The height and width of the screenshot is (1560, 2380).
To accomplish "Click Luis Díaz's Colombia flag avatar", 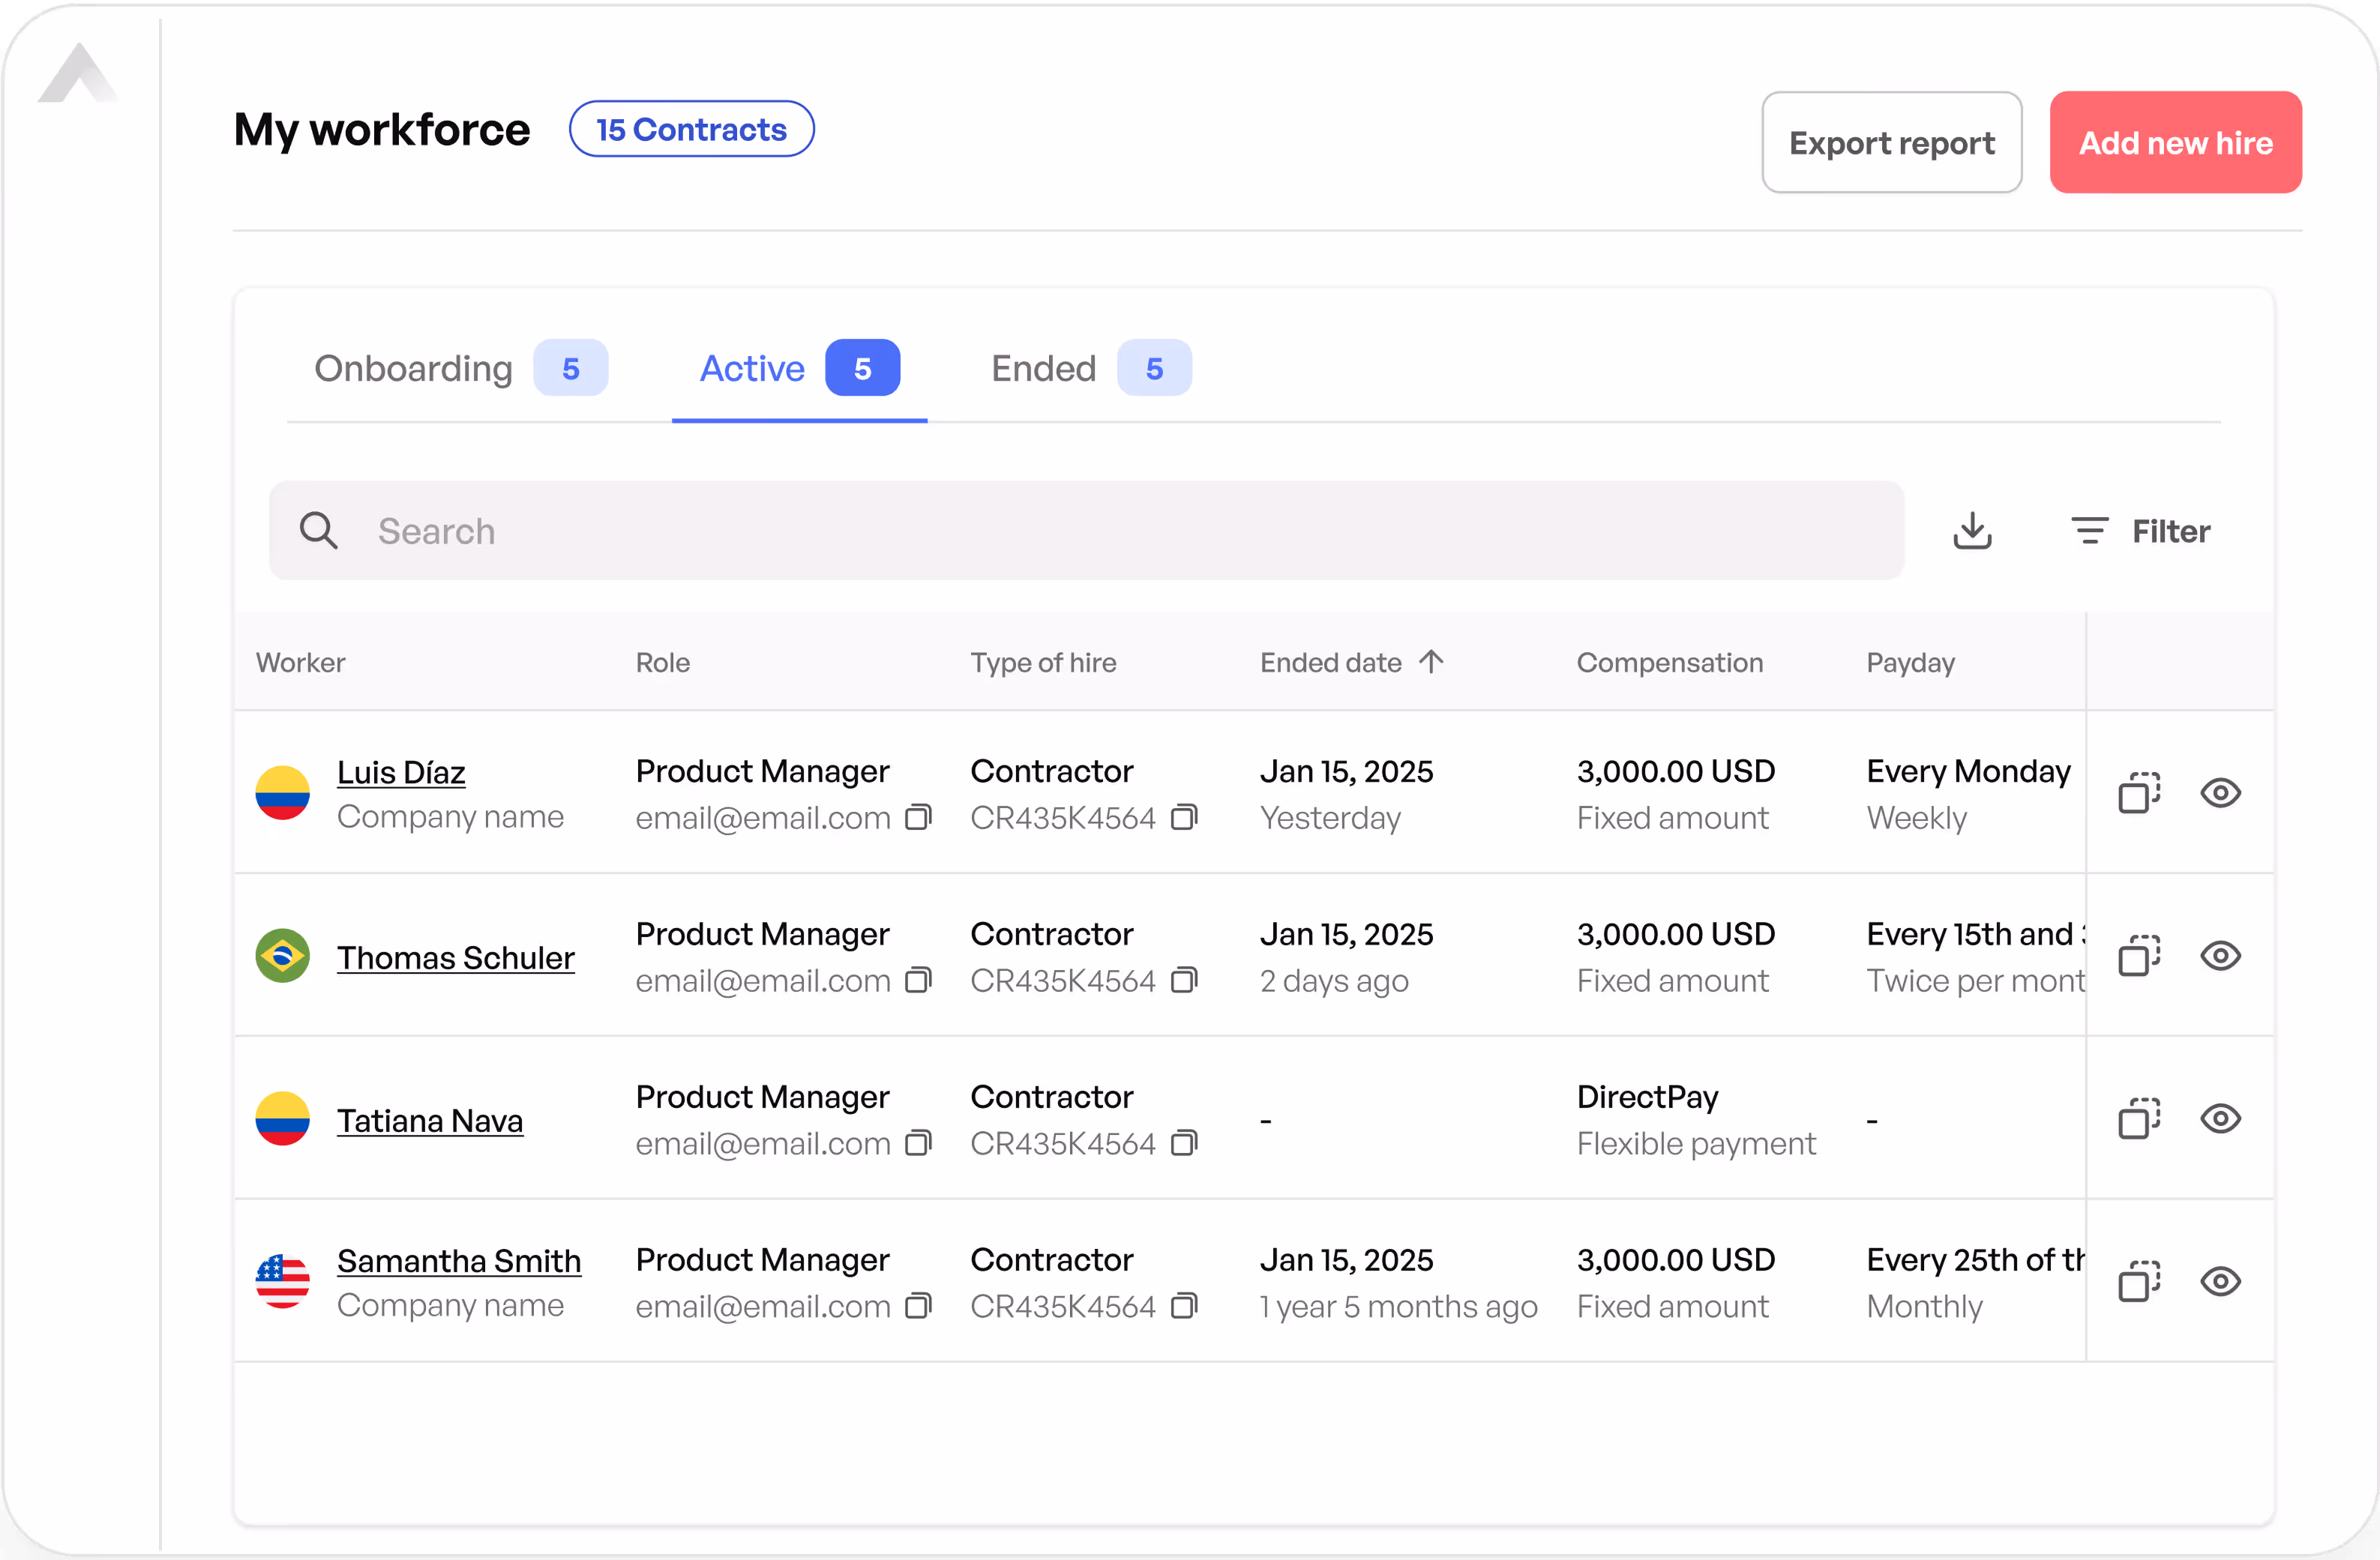I will point(283,793).
